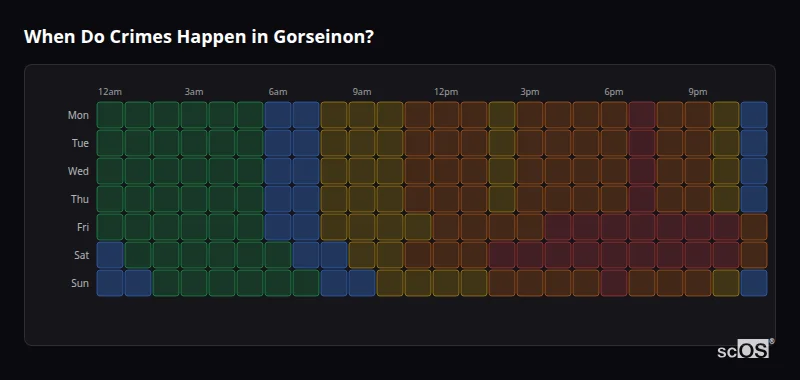Select the blue Sunday 12am cell
Image resolution: width=800 pixels, height=380 pixels.
click(x=110, y=283)
